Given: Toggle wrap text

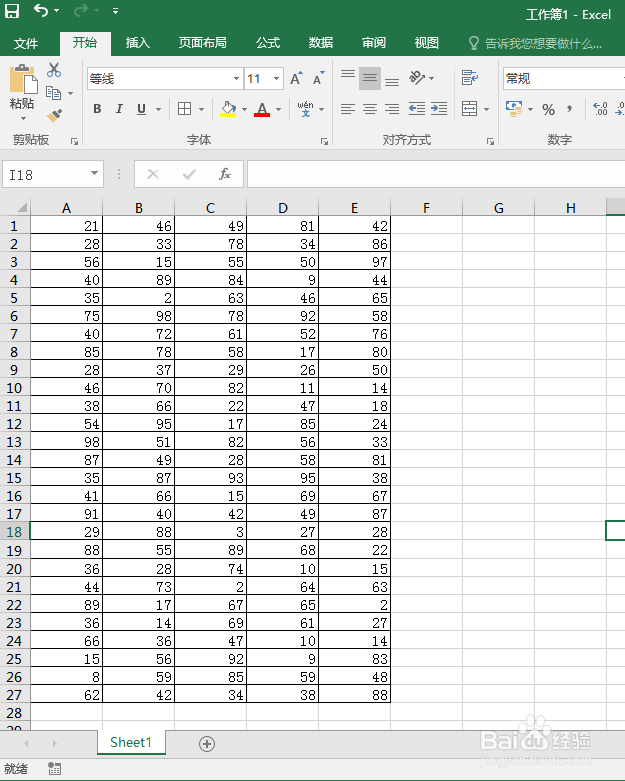Looking at the screenshot, I should [470, 78].
